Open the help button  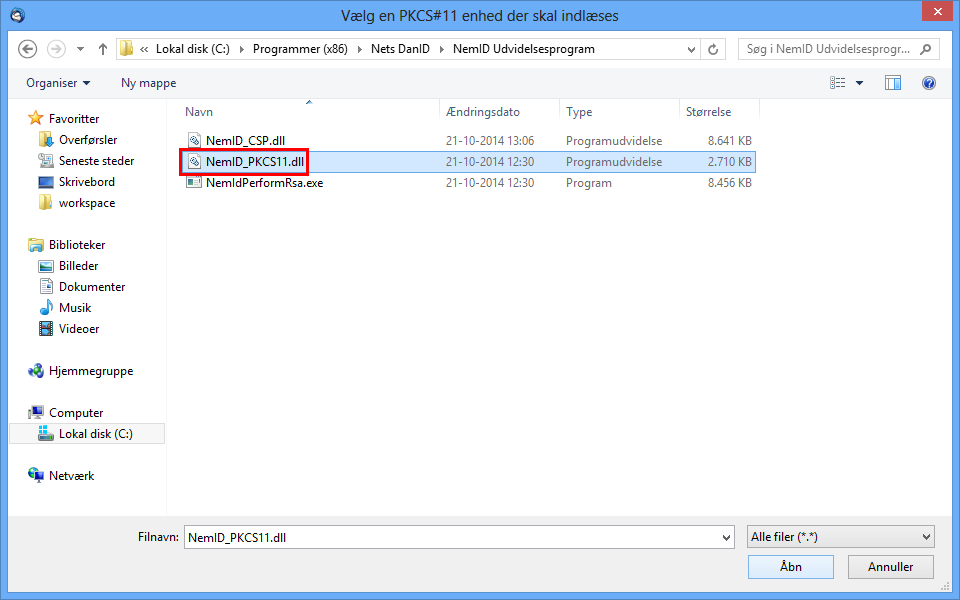coord(929,83)
